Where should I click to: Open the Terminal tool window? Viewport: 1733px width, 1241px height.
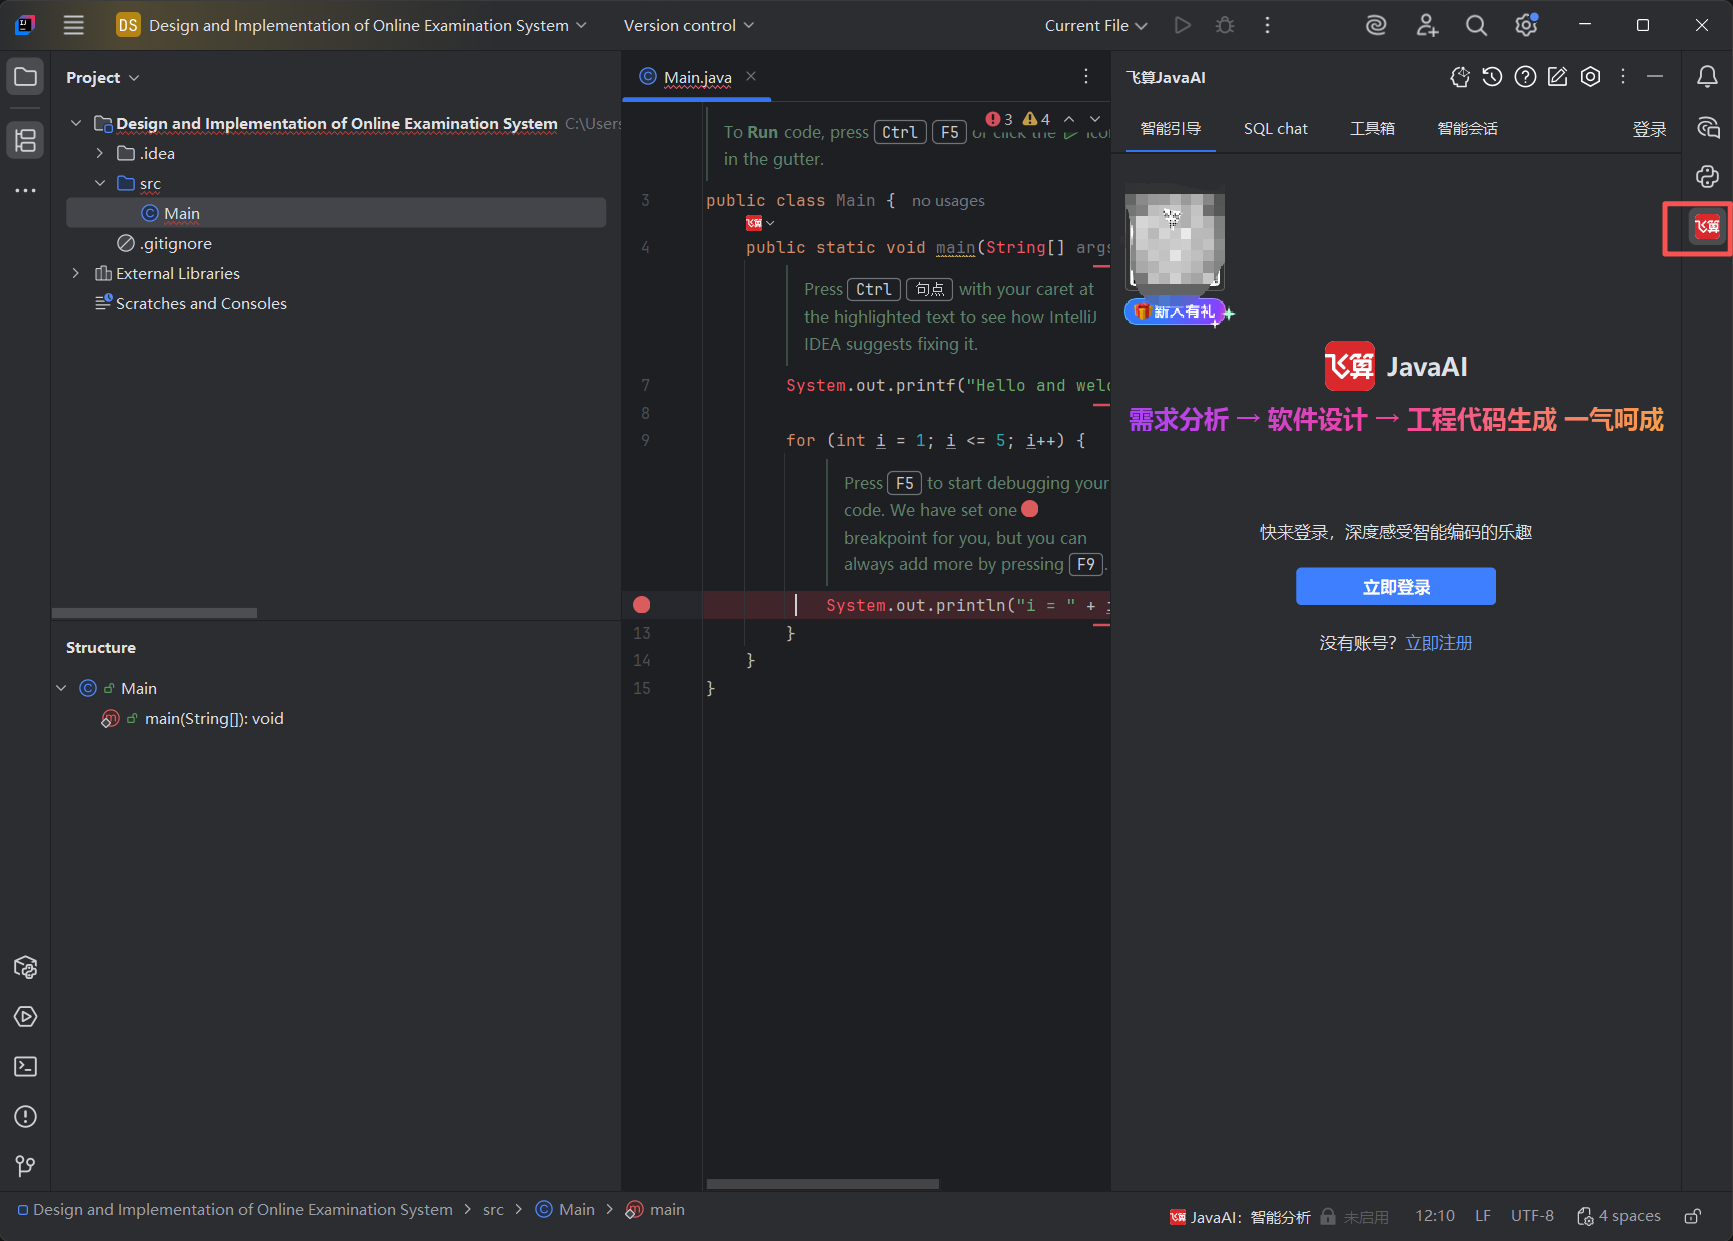pos(26,1067)
